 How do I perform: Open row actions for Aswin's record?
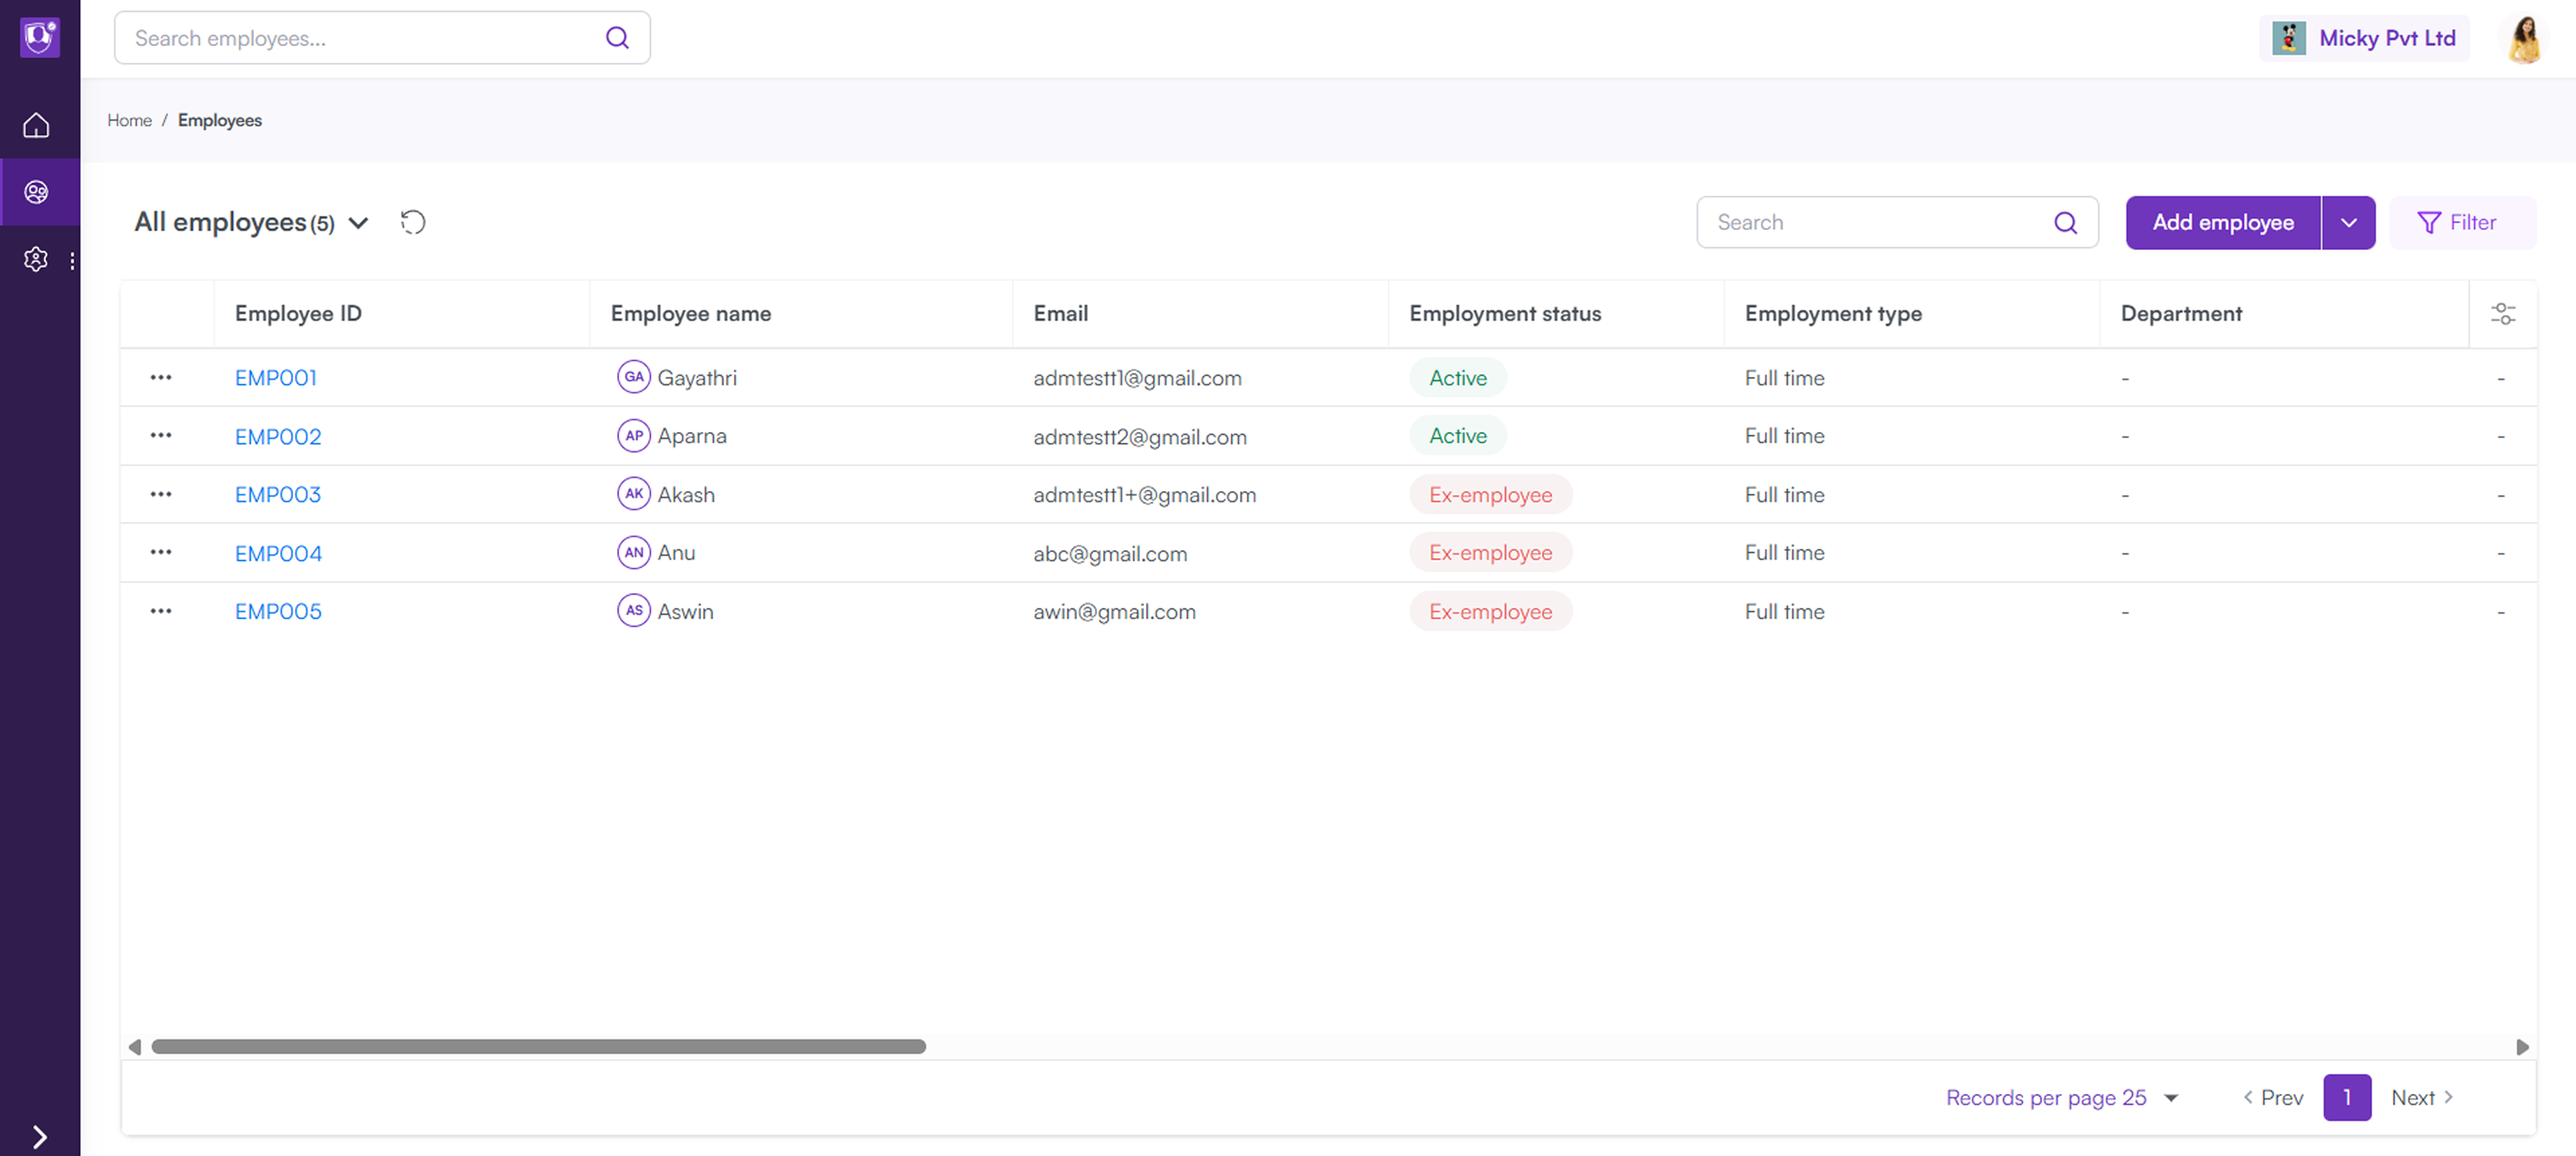[161, 611]
